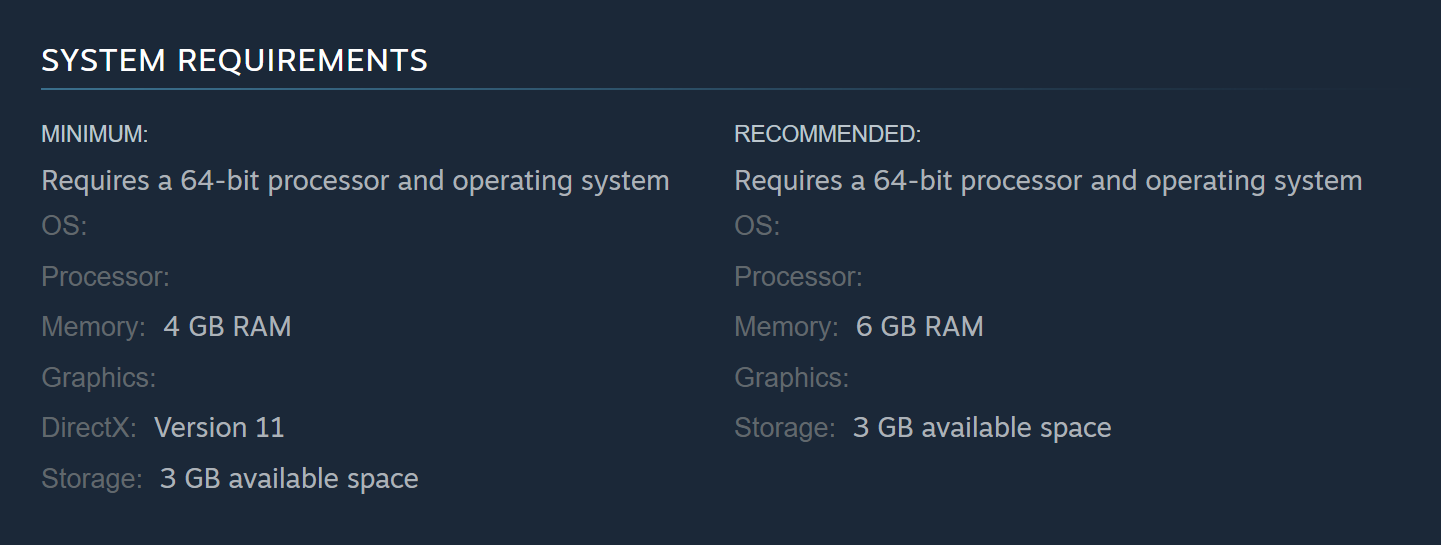Click the 4 GB RAM value

pyautogui.click(x=227, y=327)
